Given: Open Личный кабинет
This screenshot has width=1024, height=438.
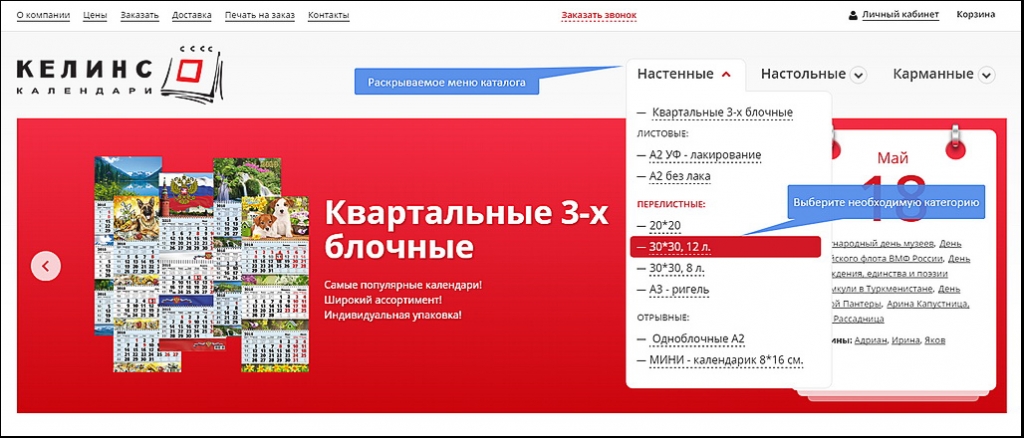Looking at the screenshot, I should click(x=901, y=14).
